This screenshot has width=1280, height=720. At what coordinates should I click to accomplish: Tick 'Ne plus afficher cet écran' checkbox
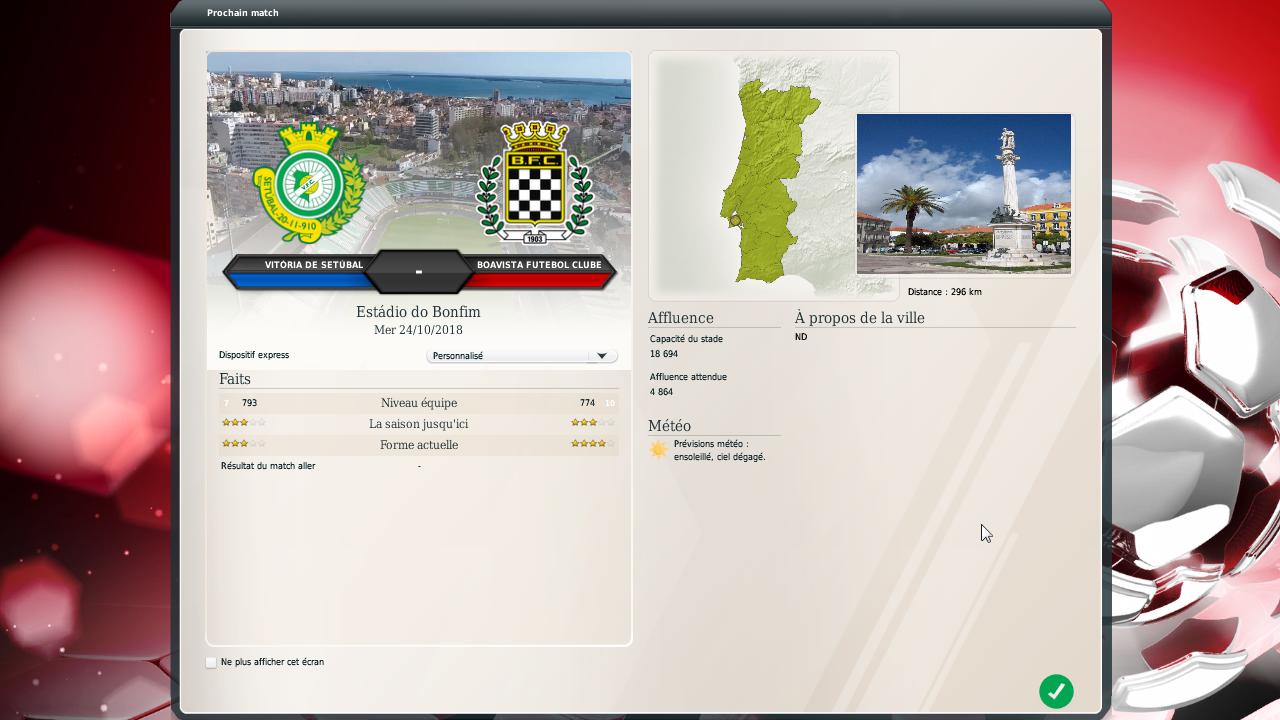tap(211, 662)
